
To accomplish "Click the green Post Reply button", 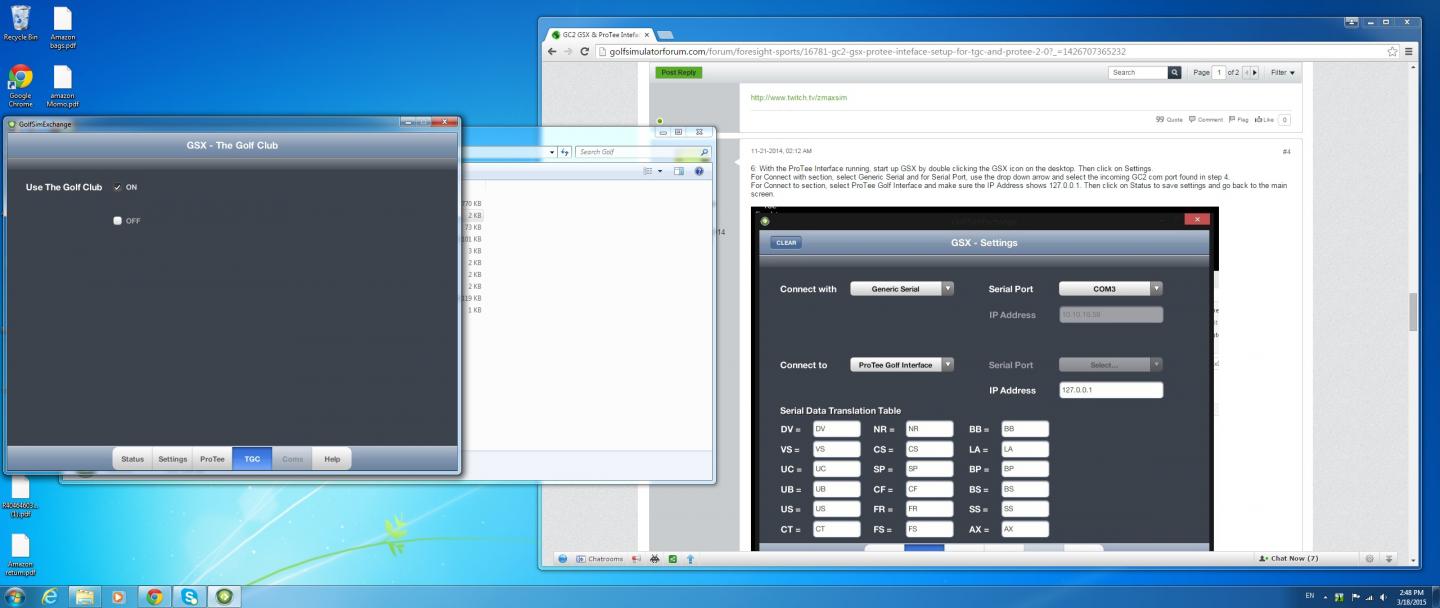I will coord(679,72).
